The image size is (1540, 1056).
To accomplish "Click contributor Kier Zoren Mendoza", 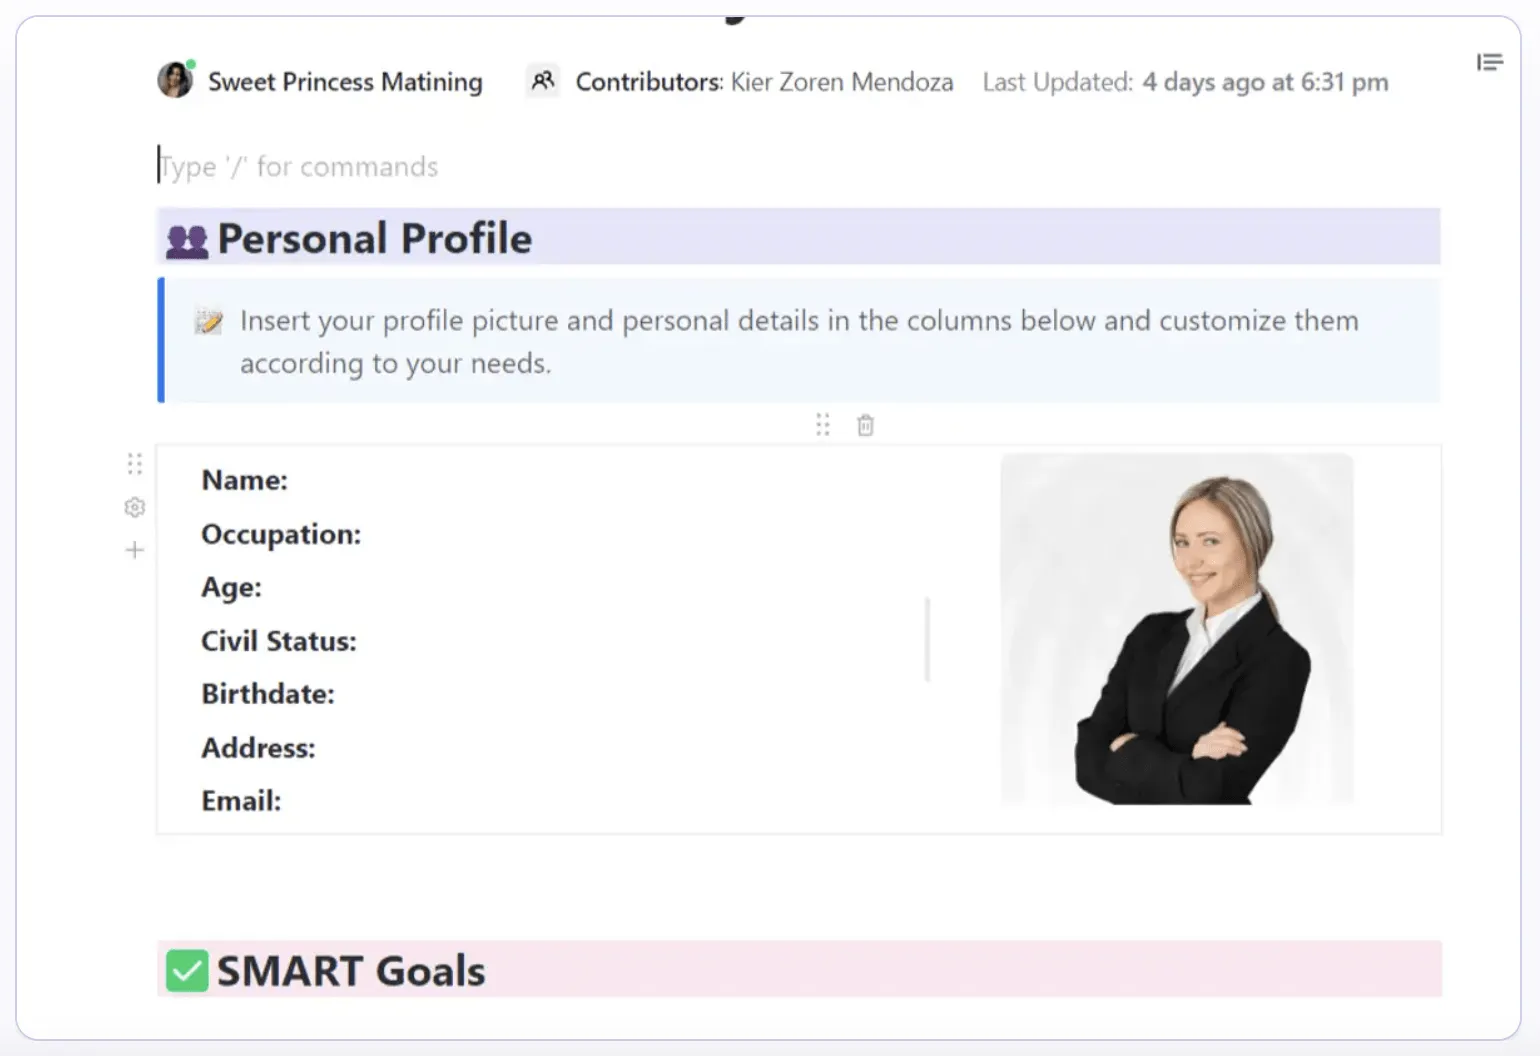I will 842,82.
